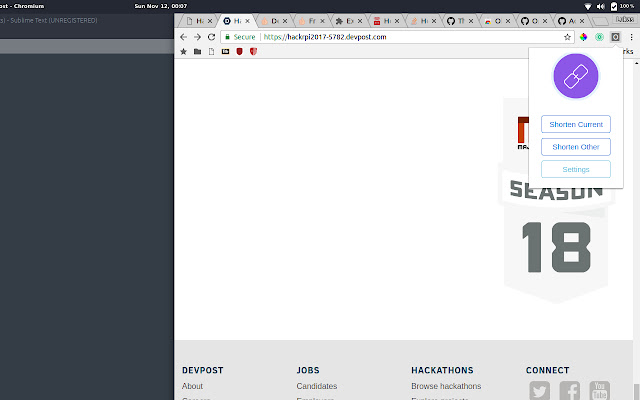The width and height of the screenshot is (640, 400).
Task: Click scrollbar up arrow on page
Action: (636, 63)
